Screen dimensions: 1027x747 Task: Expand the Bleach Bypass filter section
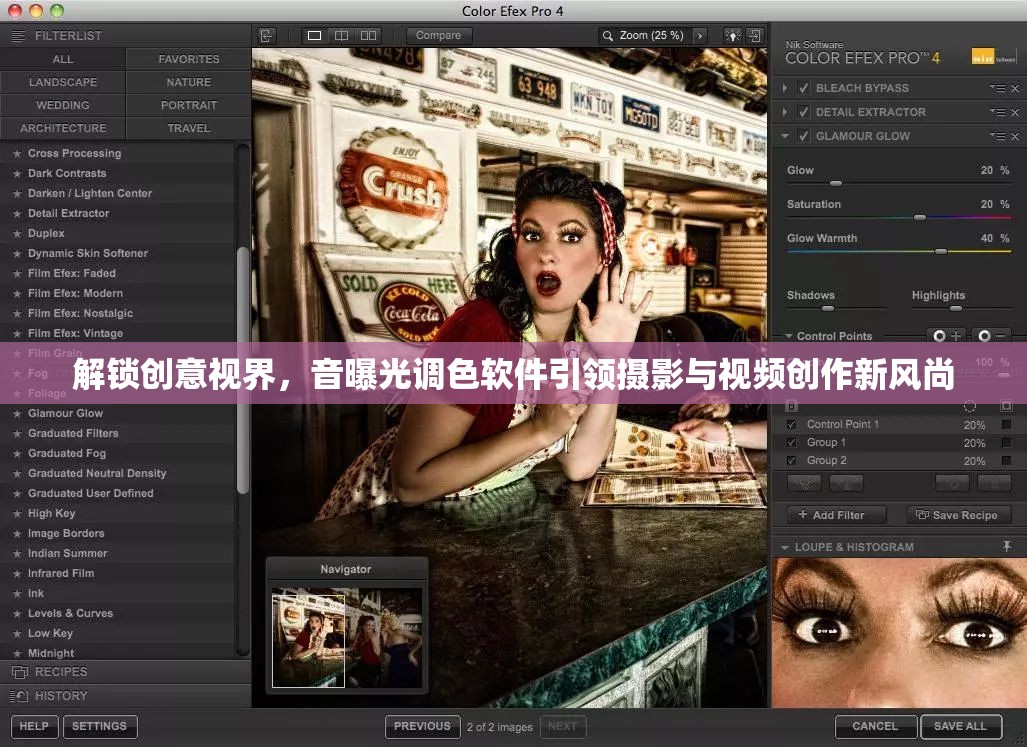785,88
